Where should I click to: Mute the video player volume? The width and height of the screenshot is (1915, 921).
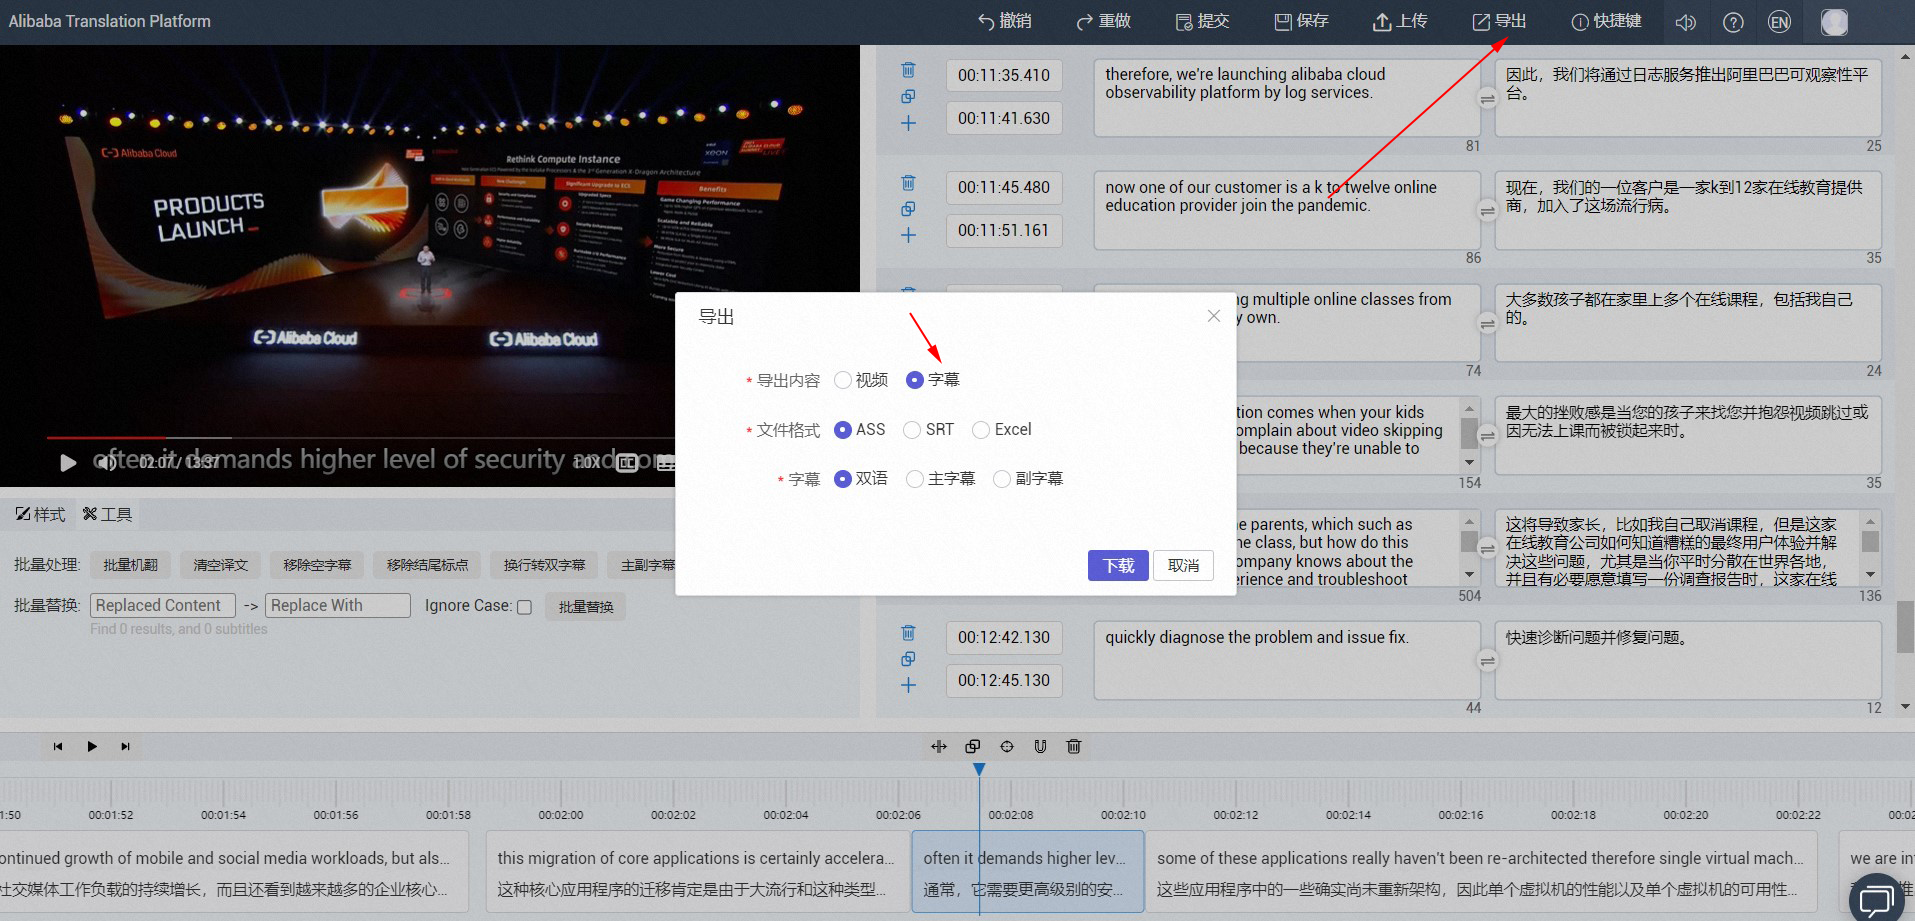(x=105, y=462)
